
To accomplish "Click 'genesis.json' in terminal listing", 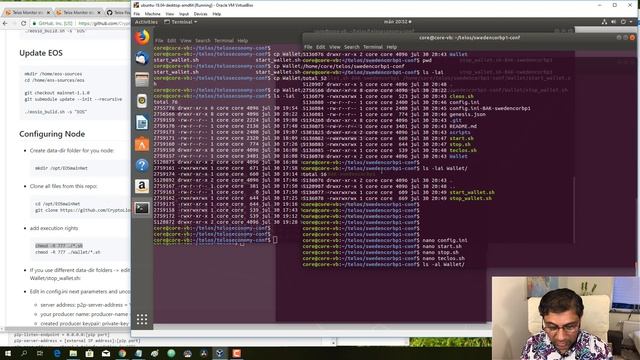I will click(x=467, y=114).
